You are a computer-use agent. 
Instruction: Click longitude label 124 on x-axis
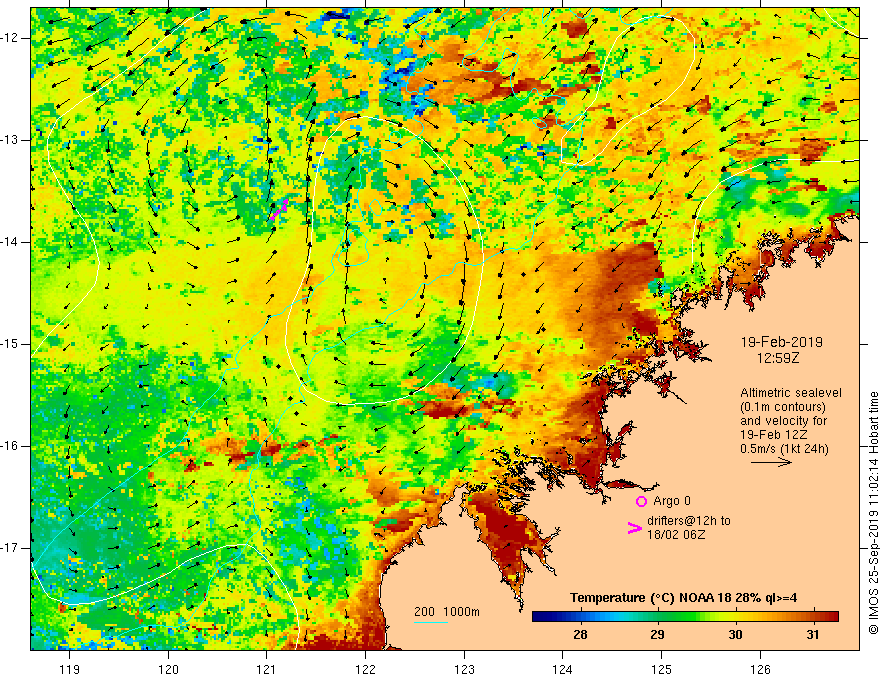click(562, 669)
